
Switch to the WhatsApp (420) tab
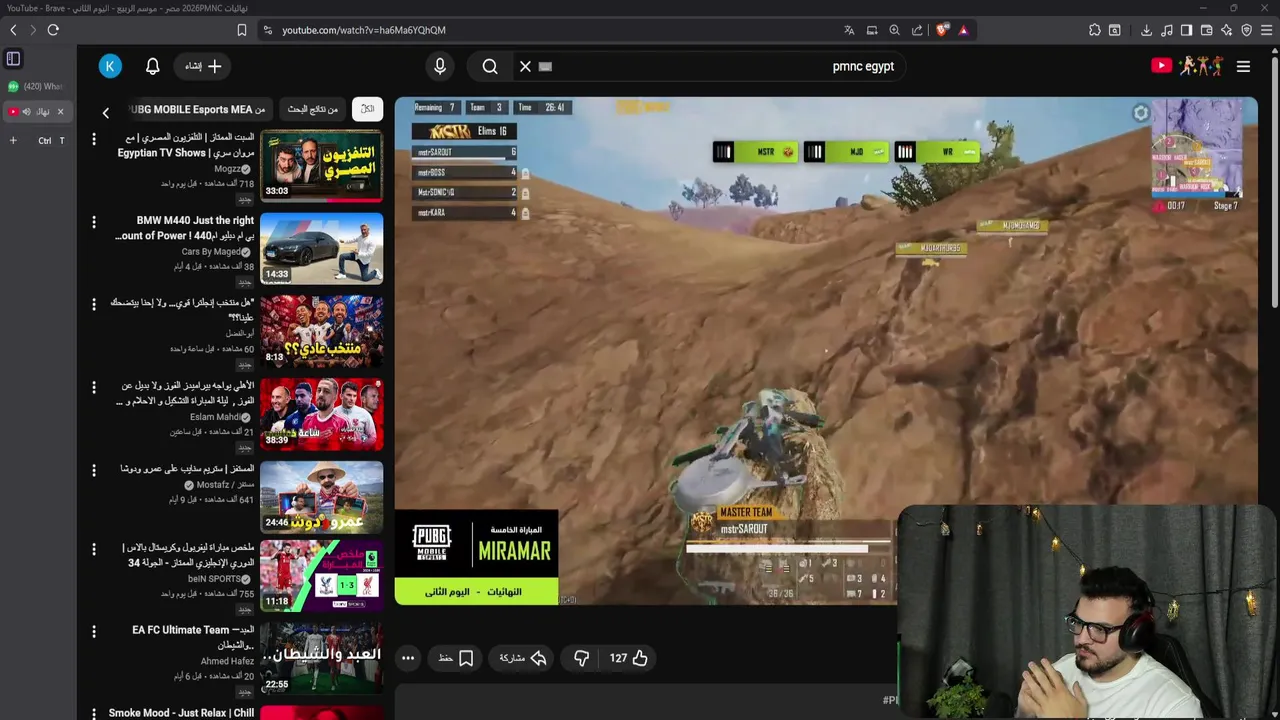[36, 87]
